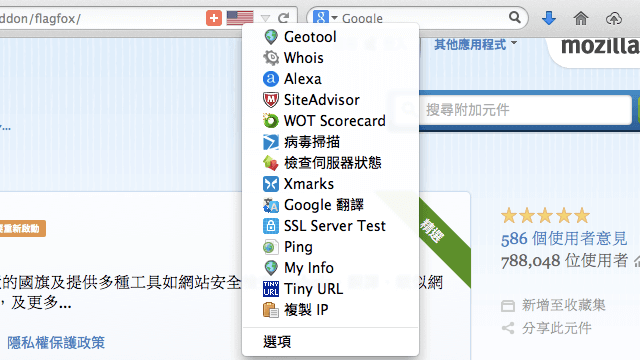Select Alexa menu entry

(x=331, y=79)
